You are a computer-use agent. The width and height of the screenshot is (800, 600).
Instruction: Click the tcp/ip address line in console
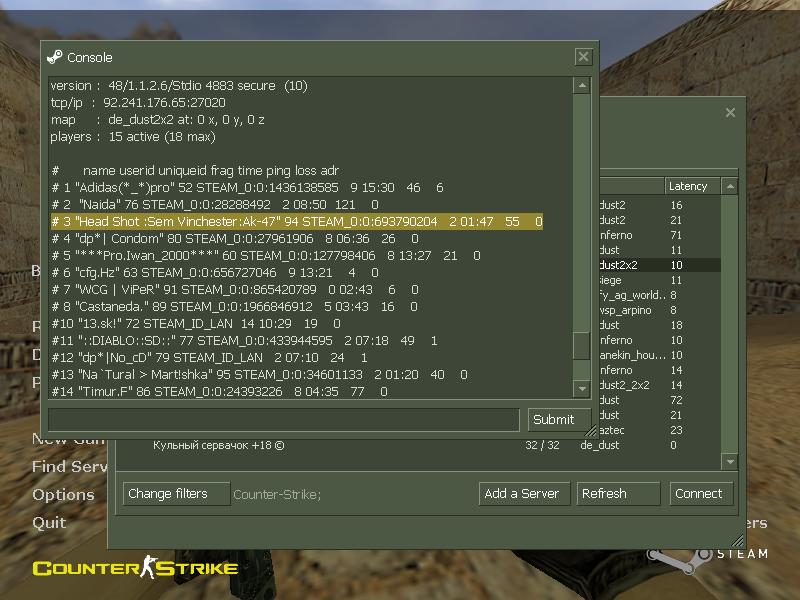tap(138, 103)
